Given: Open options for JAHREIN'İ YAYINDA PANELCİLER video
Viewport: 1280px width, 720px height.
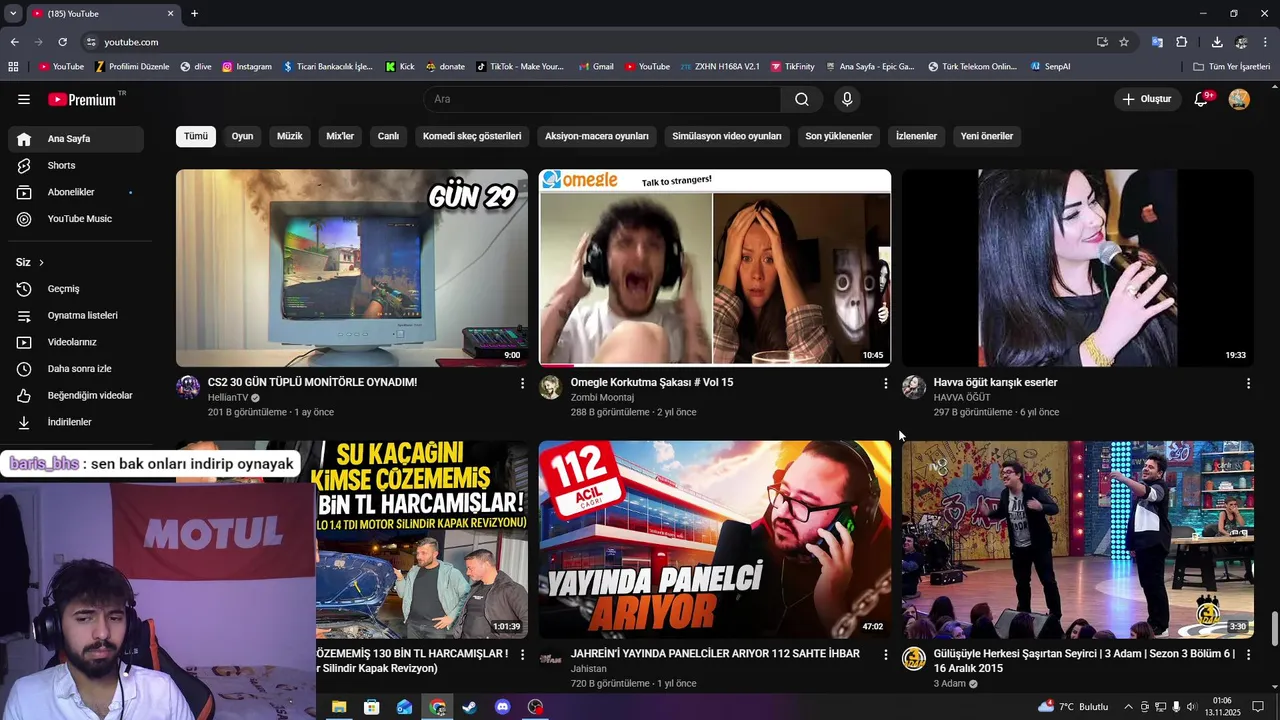Looking at the screenshot, I should pos(885,654).
